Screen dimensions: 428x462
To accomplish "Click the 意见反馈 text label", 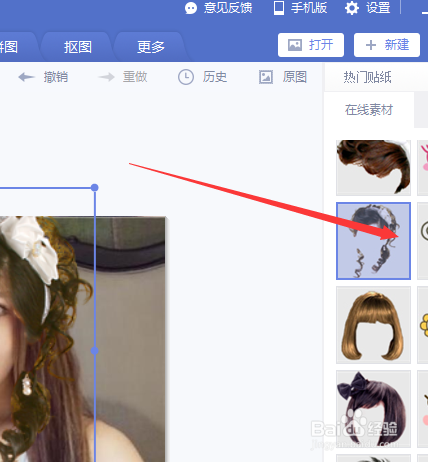I will coord(228,8).
